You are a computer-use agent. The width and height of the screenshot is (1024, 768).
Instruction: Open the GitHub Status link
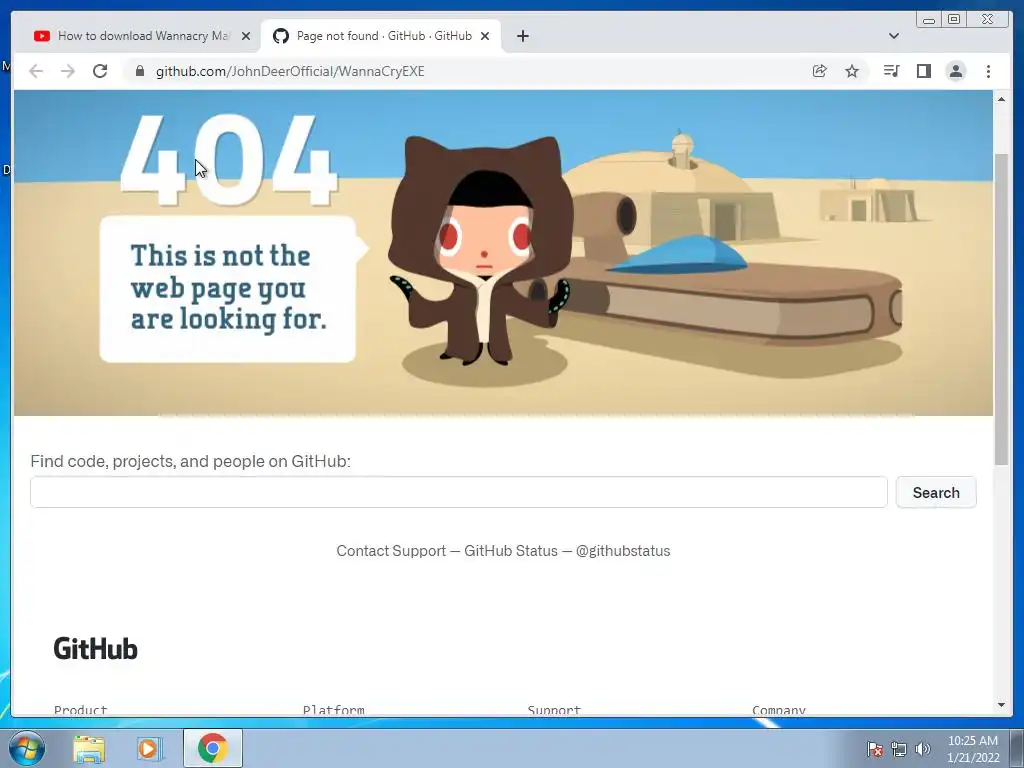pyautogui.click(x=511, y=551)
